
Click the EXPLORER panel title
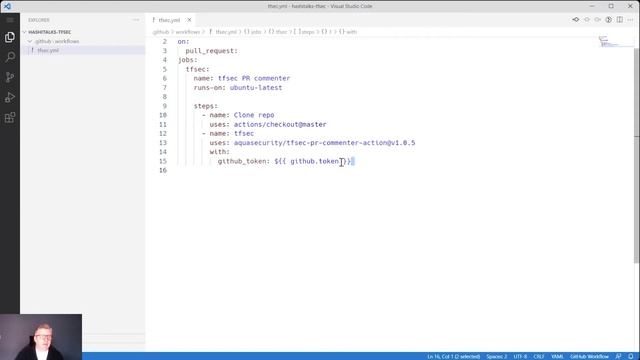39,20
